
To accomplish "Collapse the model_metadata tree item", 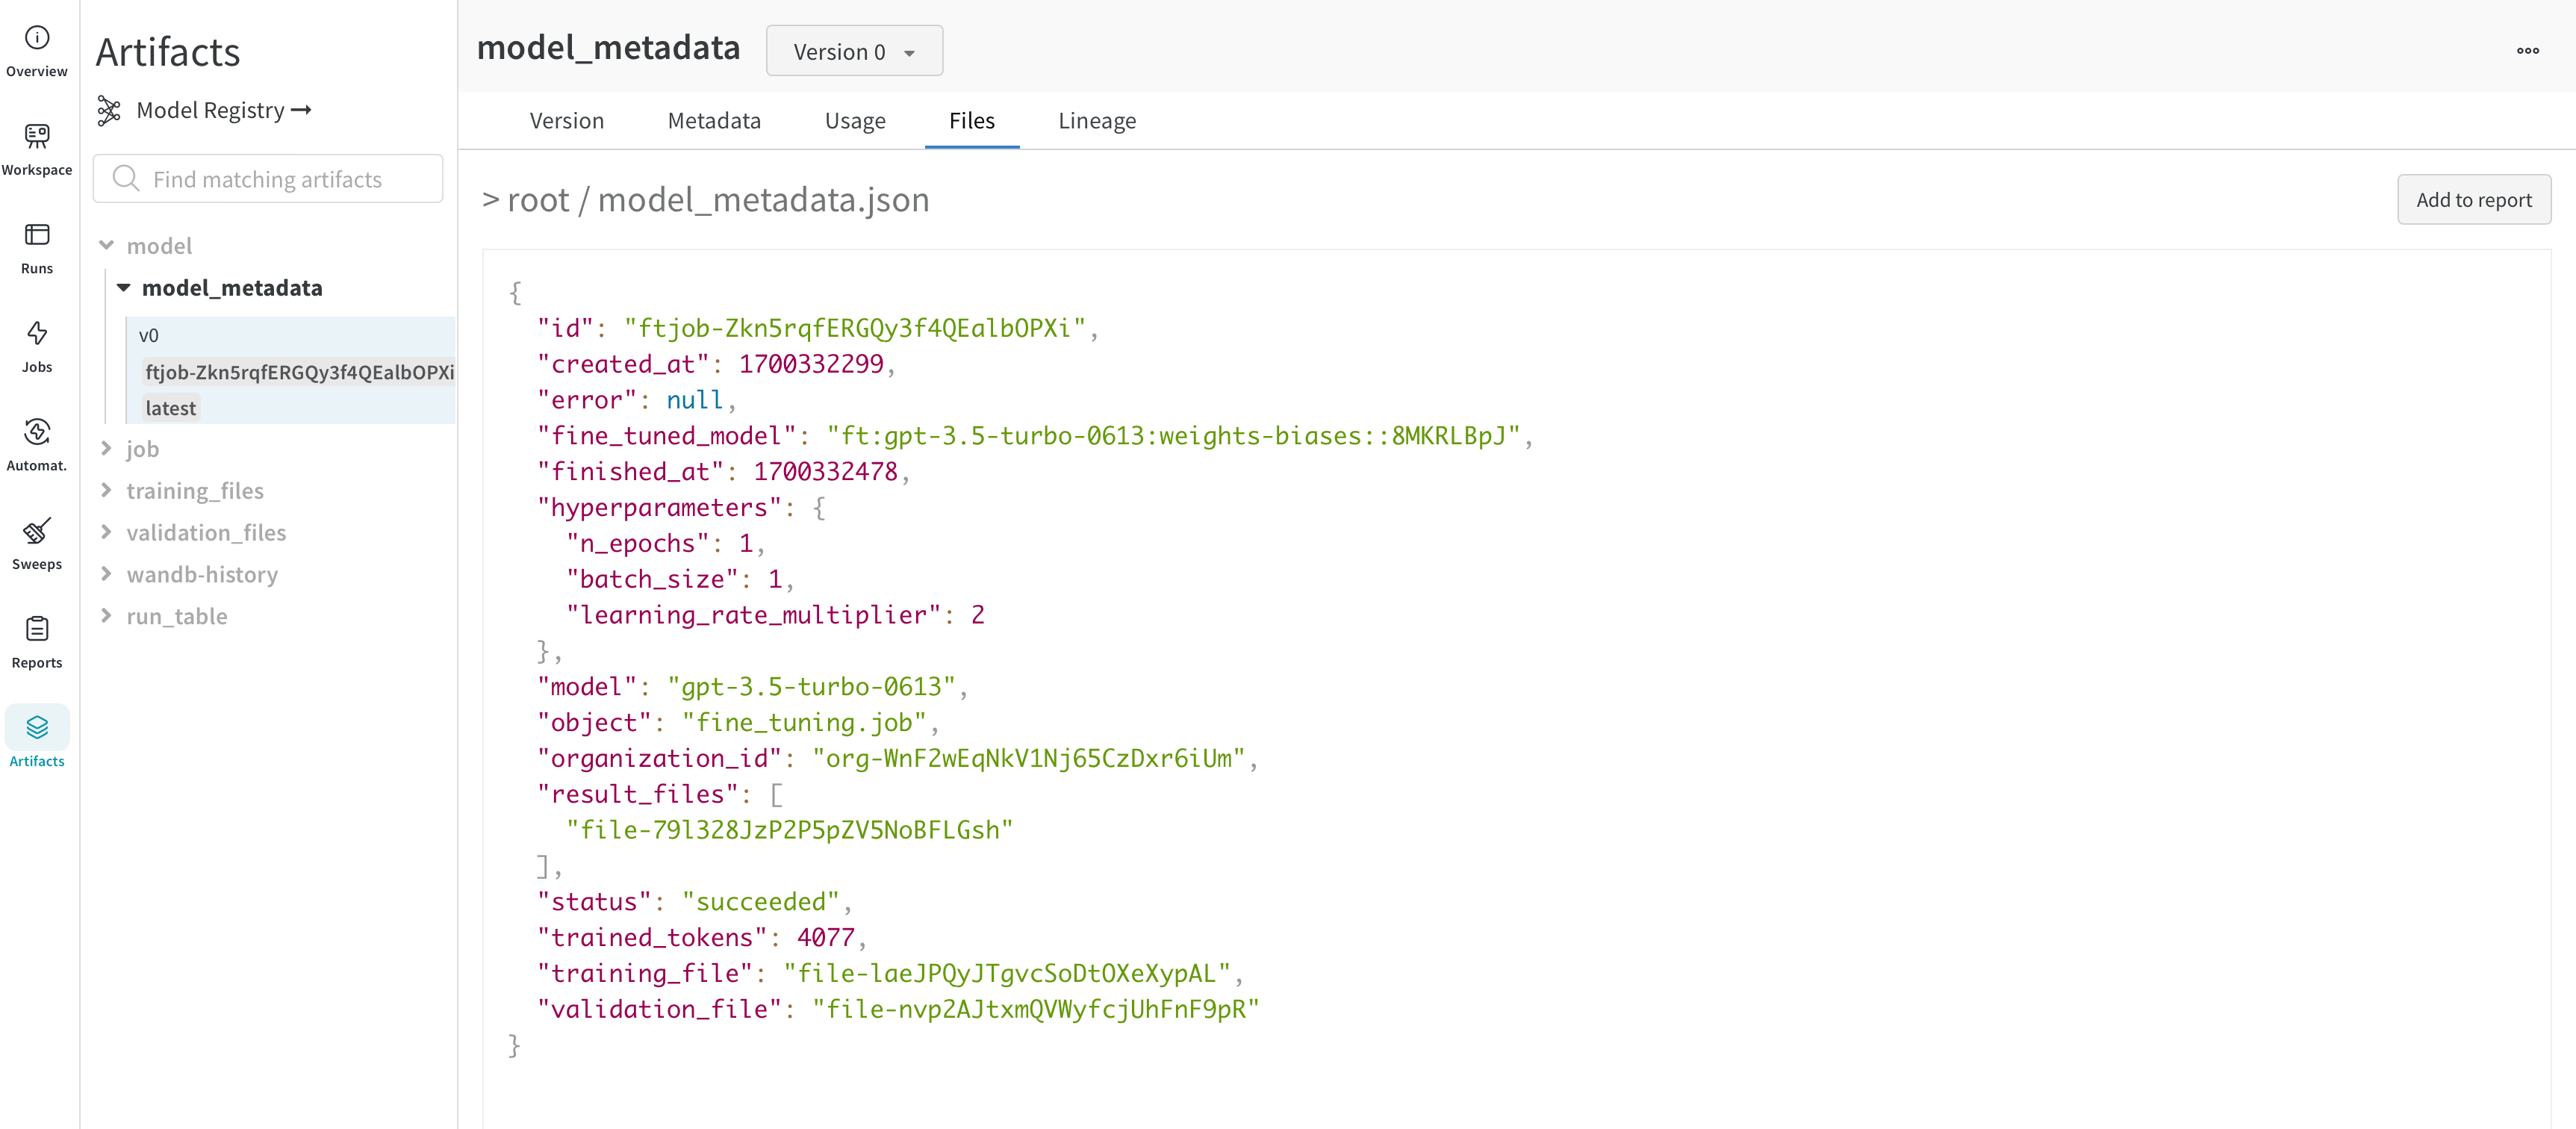I will [123, 287].
